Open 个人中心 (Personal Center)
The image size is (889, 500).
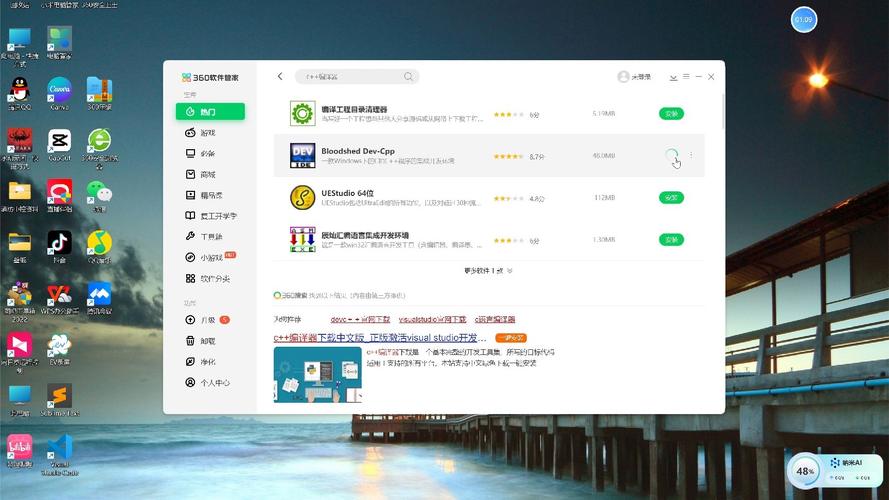pyautogui.click(x=210, y=383)
